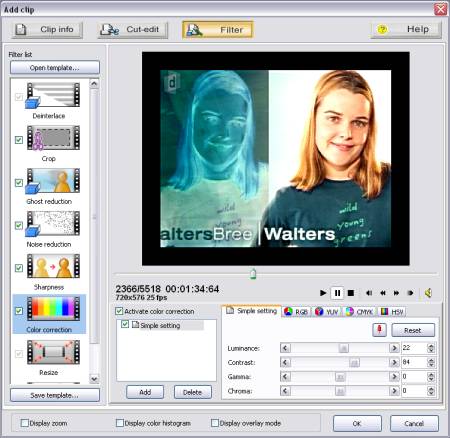
Task: Select the Noise reduction filter icon
Action: pos(53,224)
